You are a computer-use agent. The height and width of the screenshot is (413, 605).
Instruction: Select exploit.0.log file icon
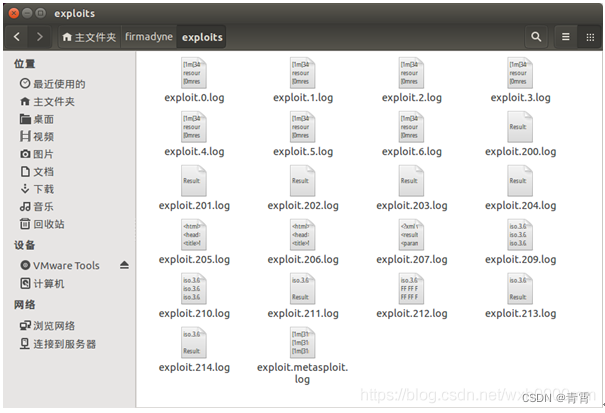[194, 73]
